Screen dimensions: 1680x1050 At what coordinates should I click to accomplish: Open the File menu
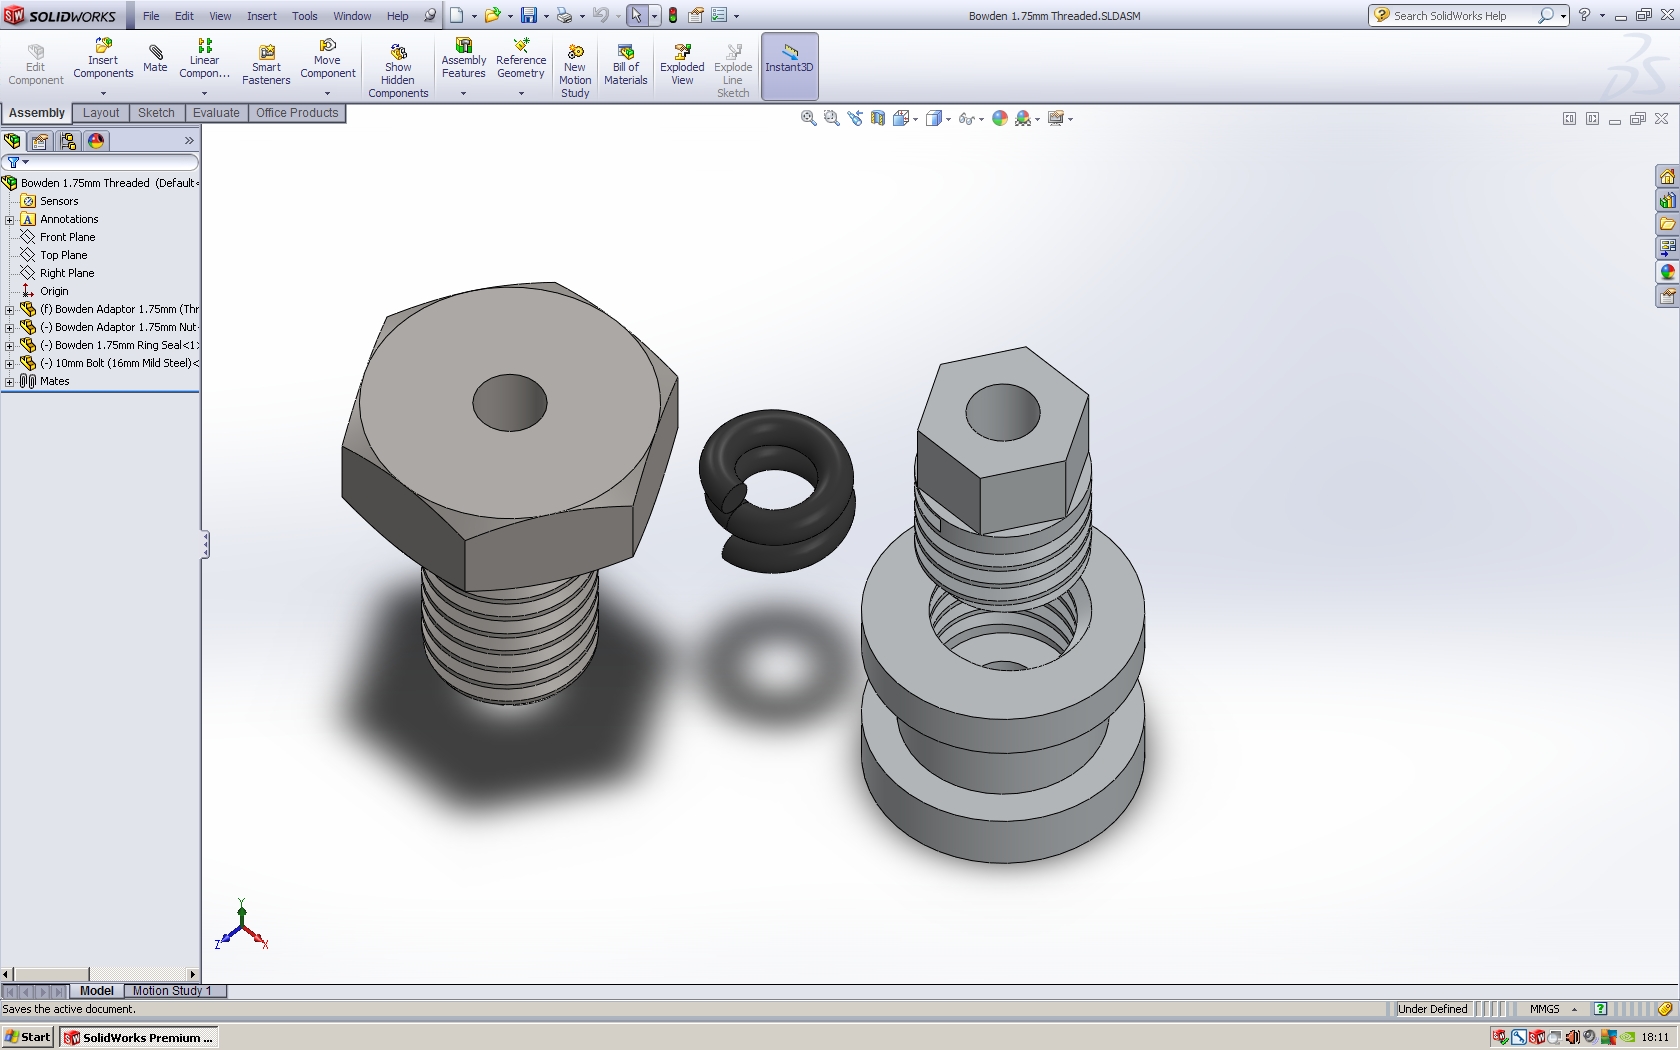click(x=151, y=16)
